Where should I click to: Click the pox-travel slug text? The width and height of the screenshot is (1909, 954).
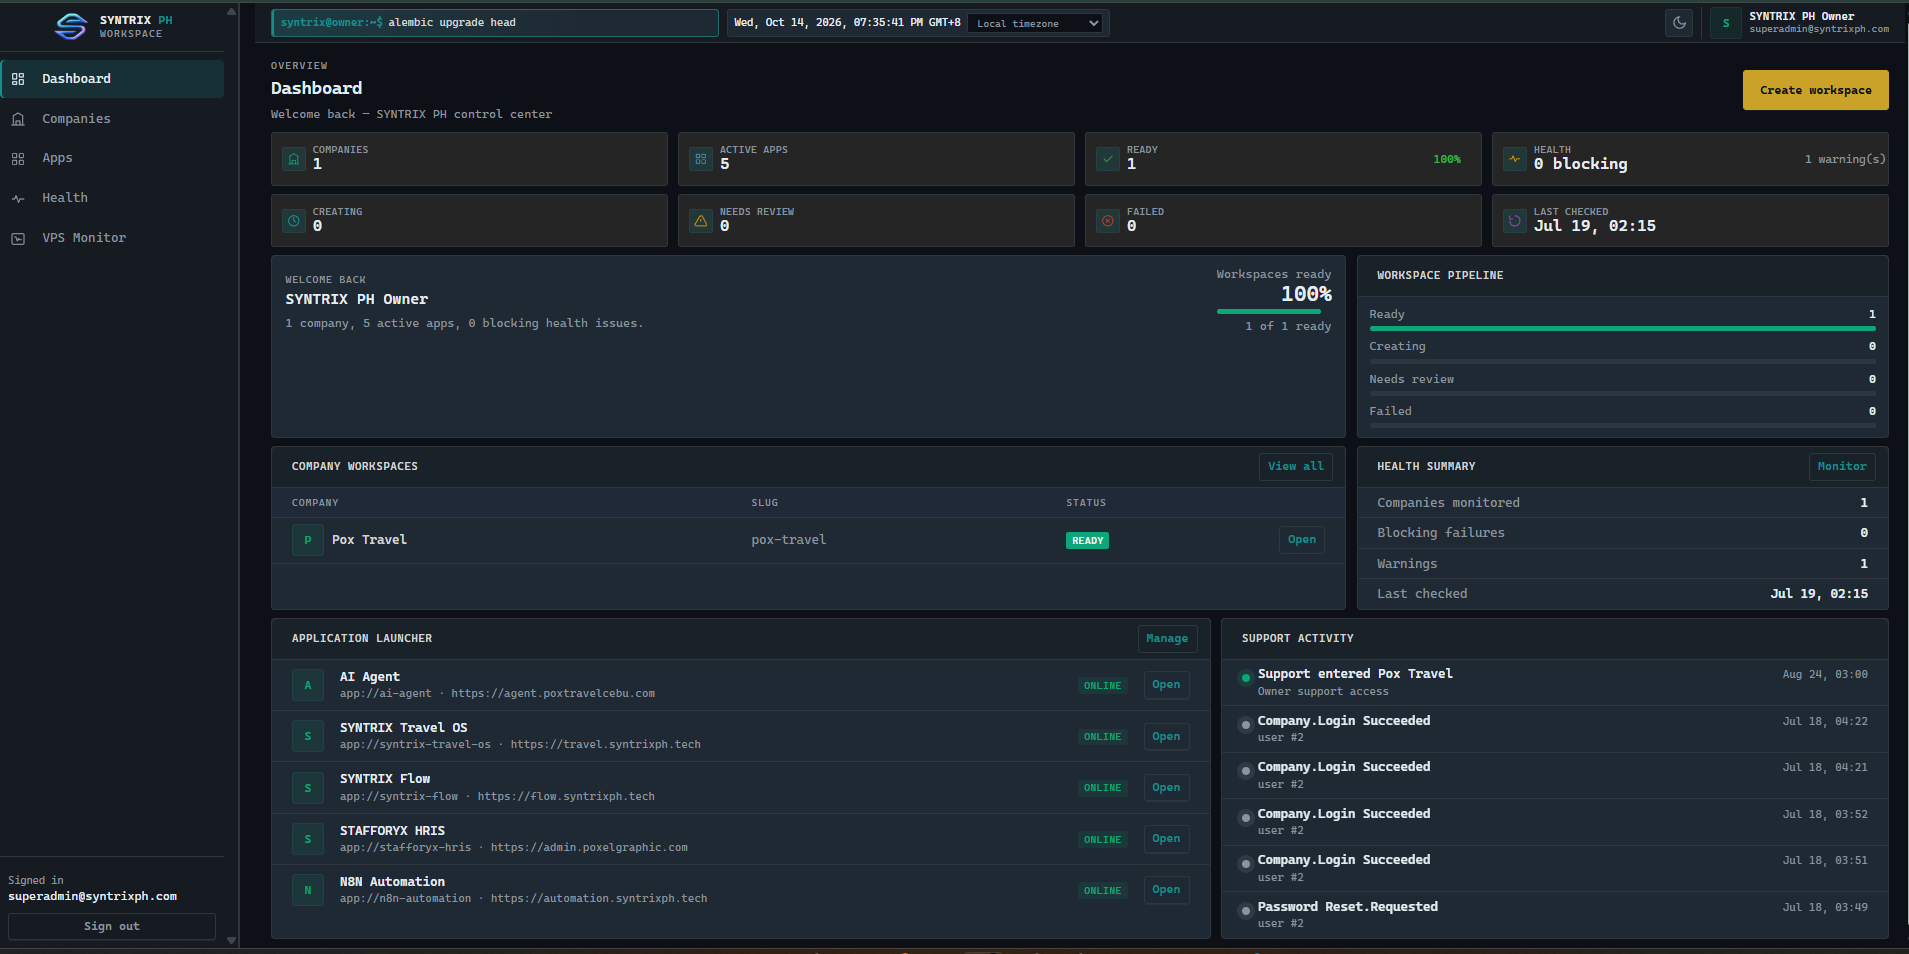tap(789, 540)
